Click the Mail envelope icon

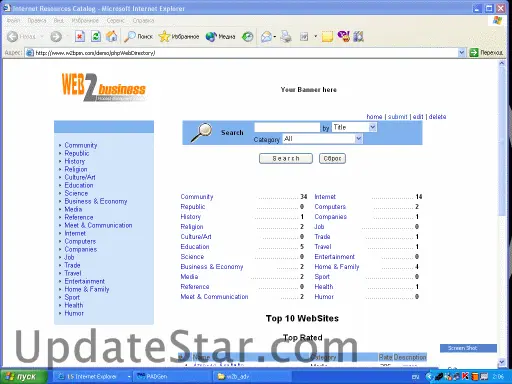tap(266, 36)
